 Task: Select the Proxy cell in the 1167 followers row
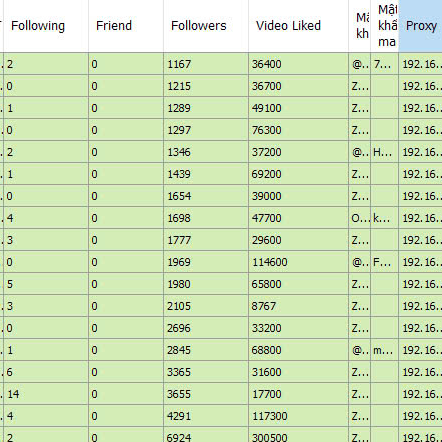click(x=420, y=64)
